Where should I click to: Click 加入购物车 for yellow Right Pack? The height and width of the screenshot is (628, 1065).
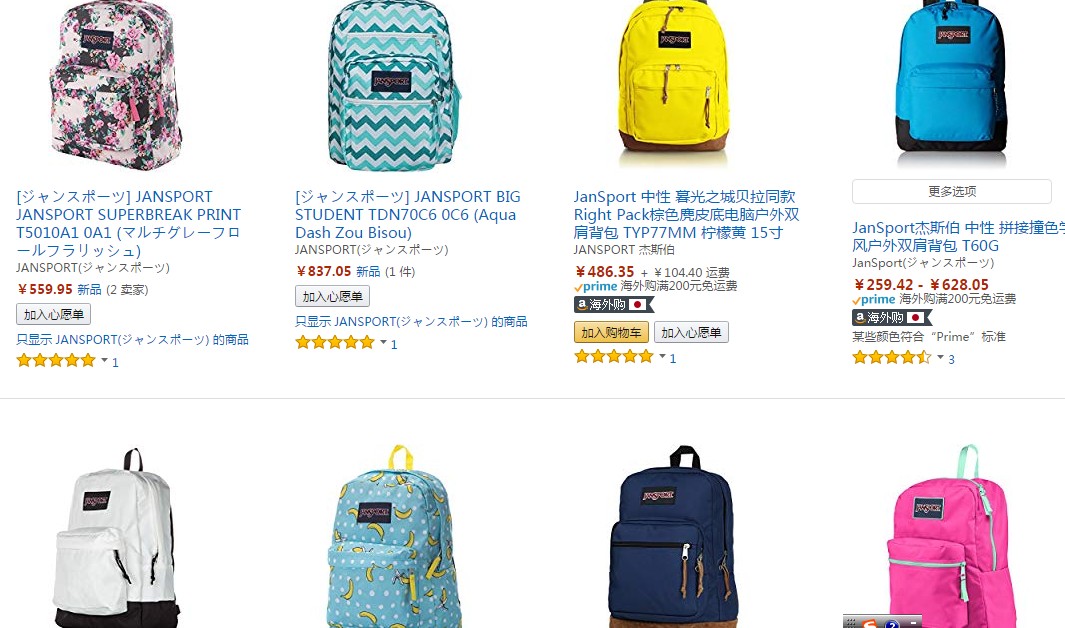pyautogui.click(x=611, y=333)
